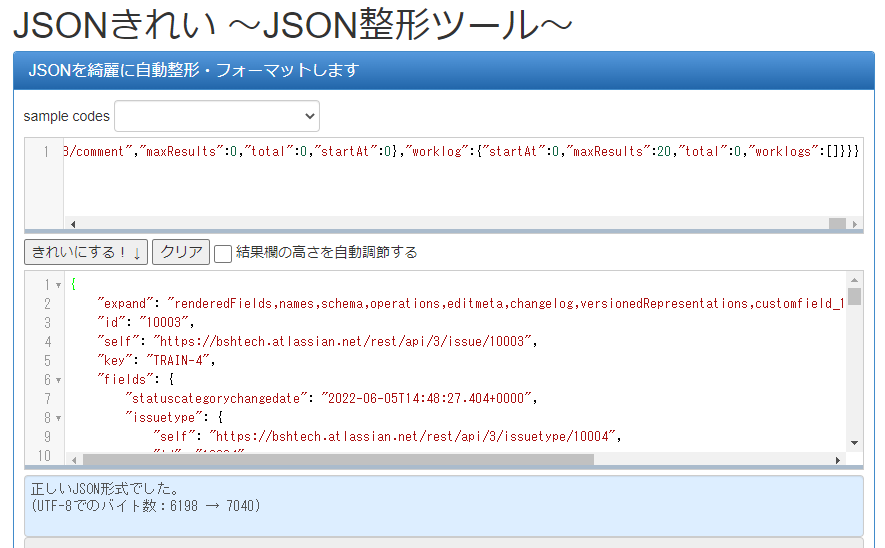The image size is (885, 548).
Task: Click the result pane's left scroll arrow
Action: pos(73,460)
